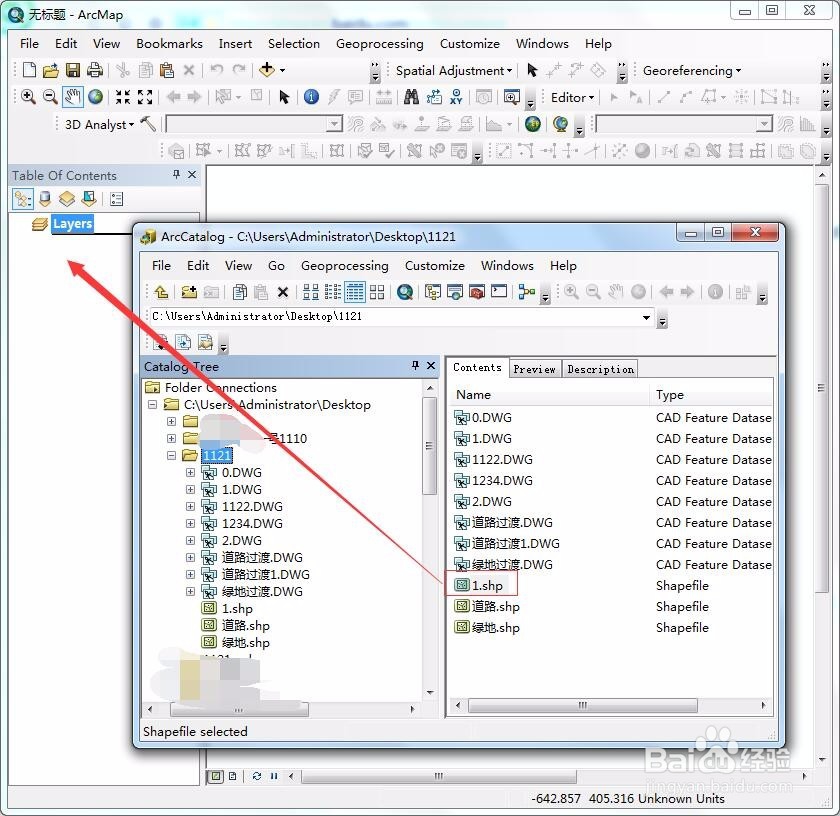The width and height of the screenshot is (840, 816).
Task: Select the Identify tool
Action: [311, 97]
